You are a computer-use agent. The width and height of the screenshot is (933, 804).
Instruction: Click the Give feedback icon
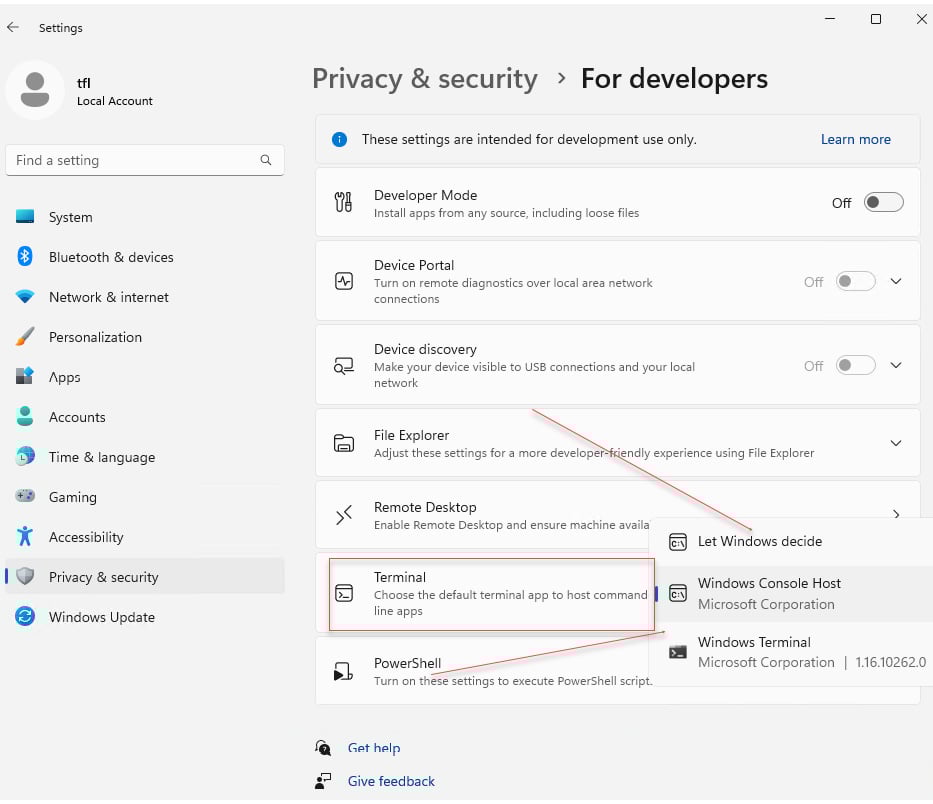323,781
